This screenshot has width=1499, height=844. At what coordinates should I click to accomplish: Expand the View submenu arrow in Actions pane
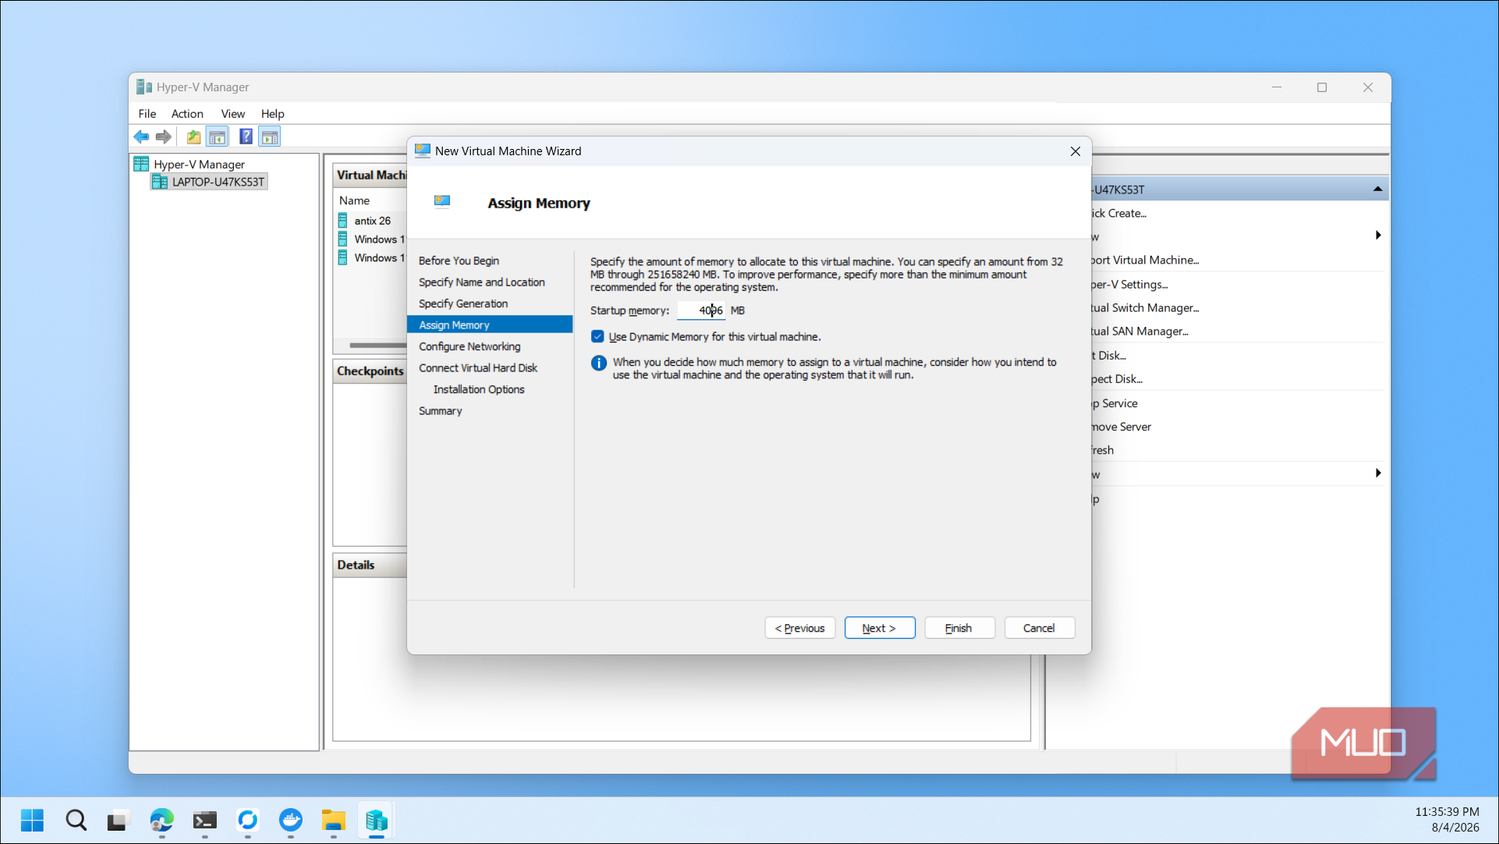1378,474
